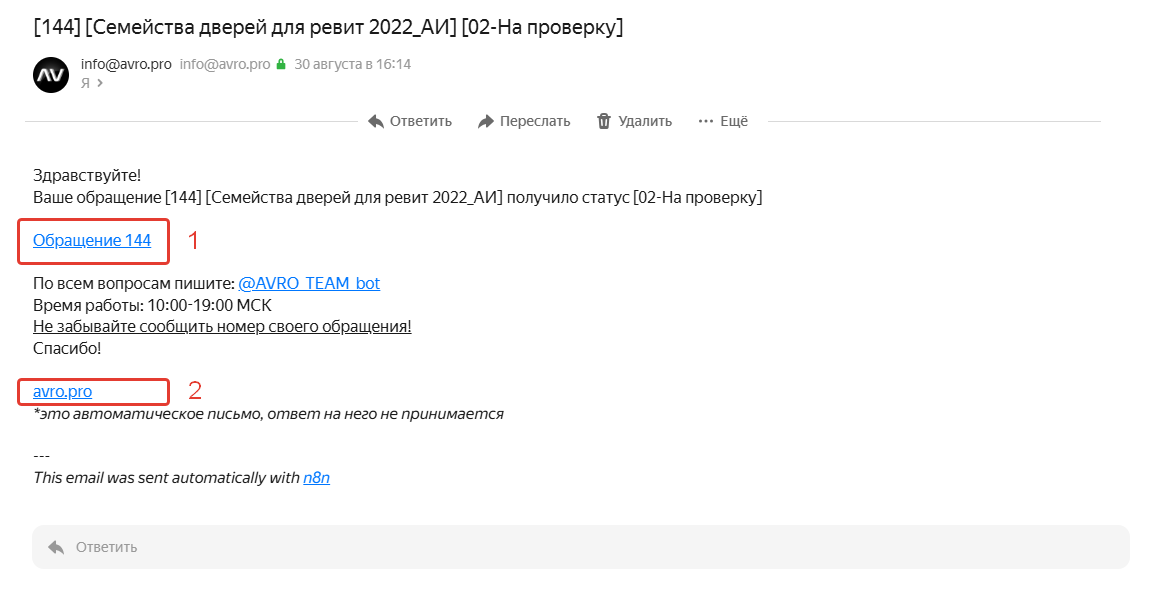Open the "Ещё" actions dropdown label
This screenshot has height=601, width=1160.
[734, 121]
